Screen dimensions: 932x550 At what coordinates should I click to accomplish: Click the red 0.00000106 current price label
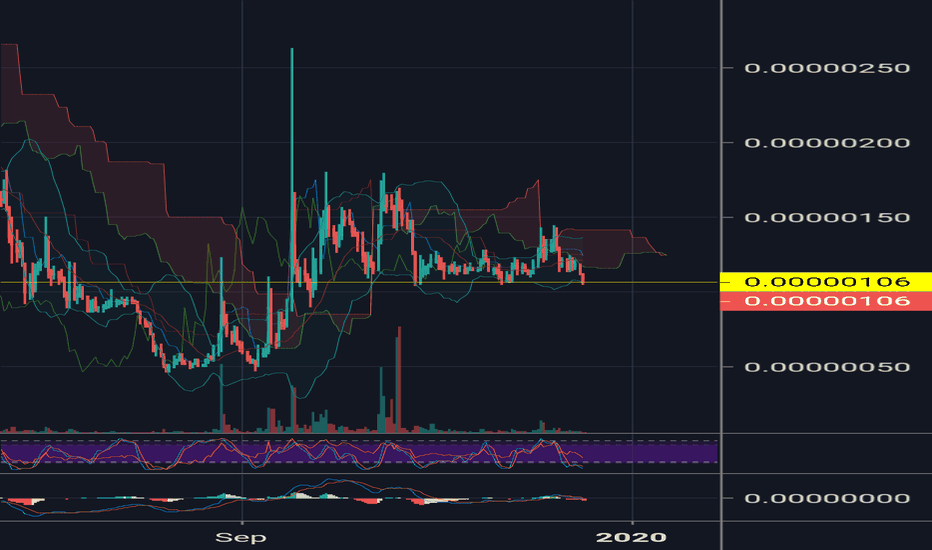[x=826, y=301]
